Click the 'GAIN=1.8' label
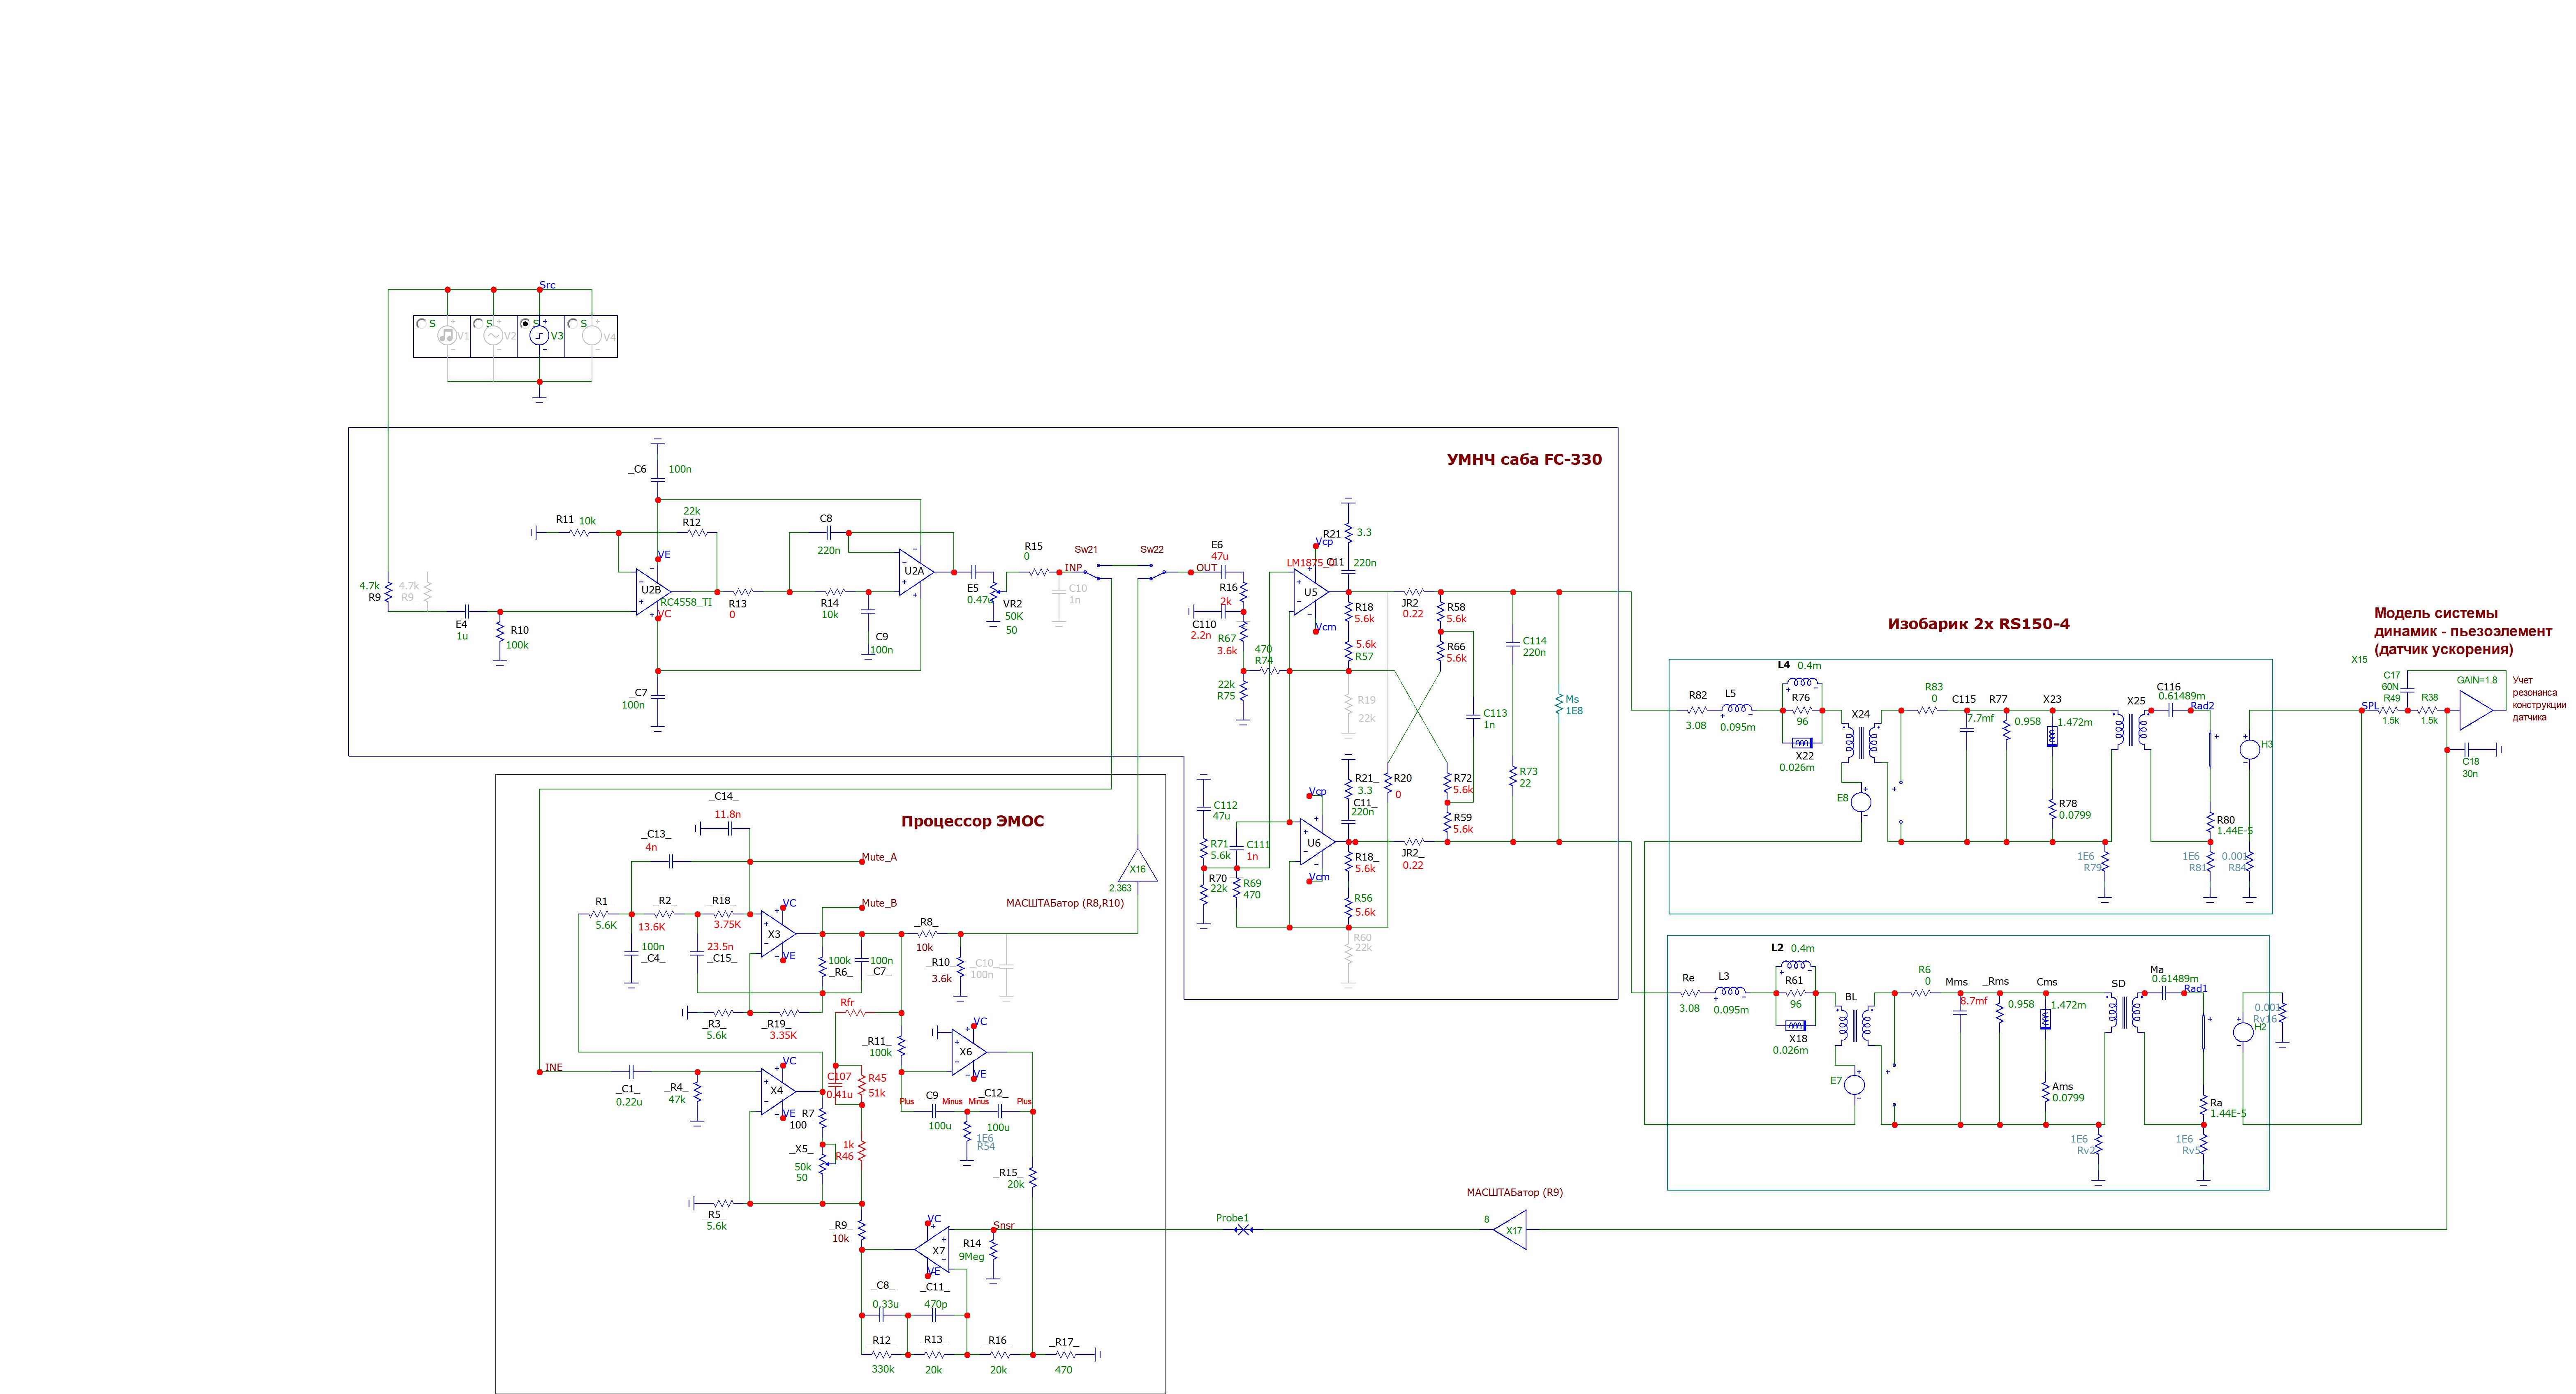This screenshot has height=1394, width=2576. click(2477, 680)
